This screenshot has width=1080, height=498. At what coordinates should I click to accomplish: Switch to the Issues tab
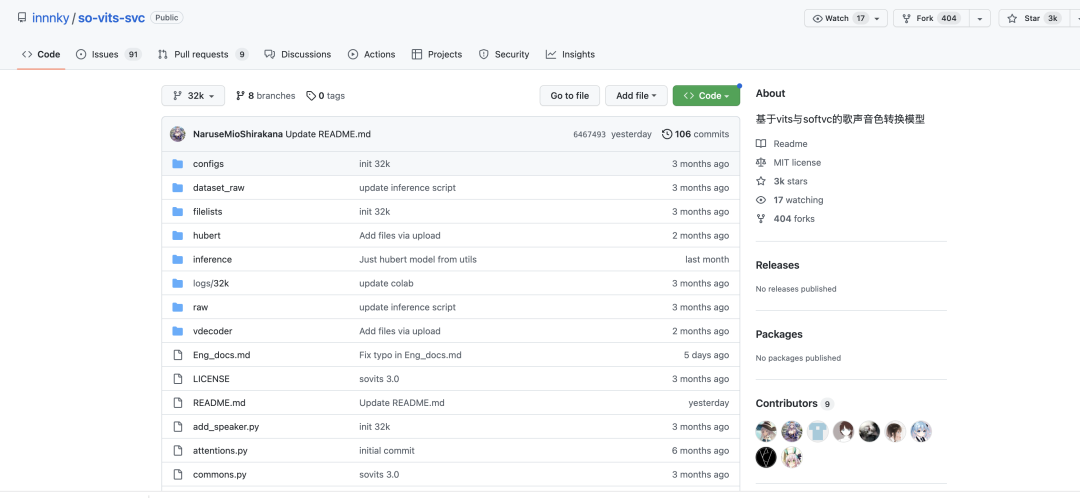tap(108, 54)
